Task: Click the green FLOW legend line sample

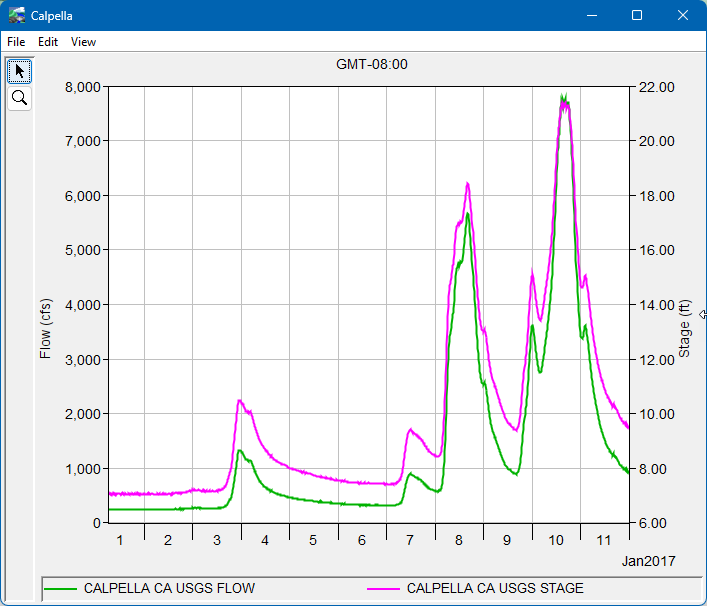Action: pyautogui.click(x=61, y=589)
